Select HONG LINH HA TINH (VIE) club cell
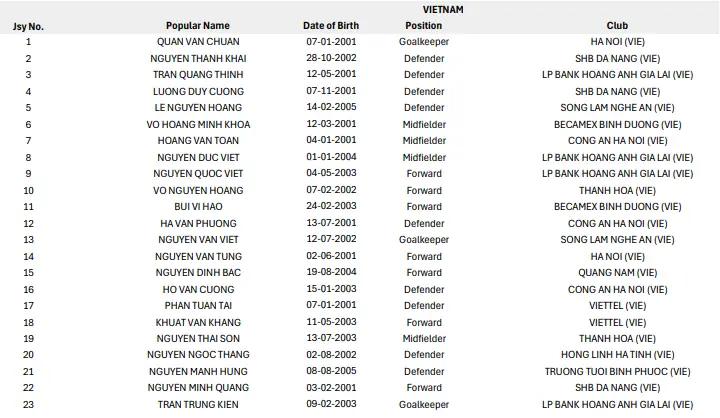This screenshot has width=720, height=418. [x=617, y=355]
